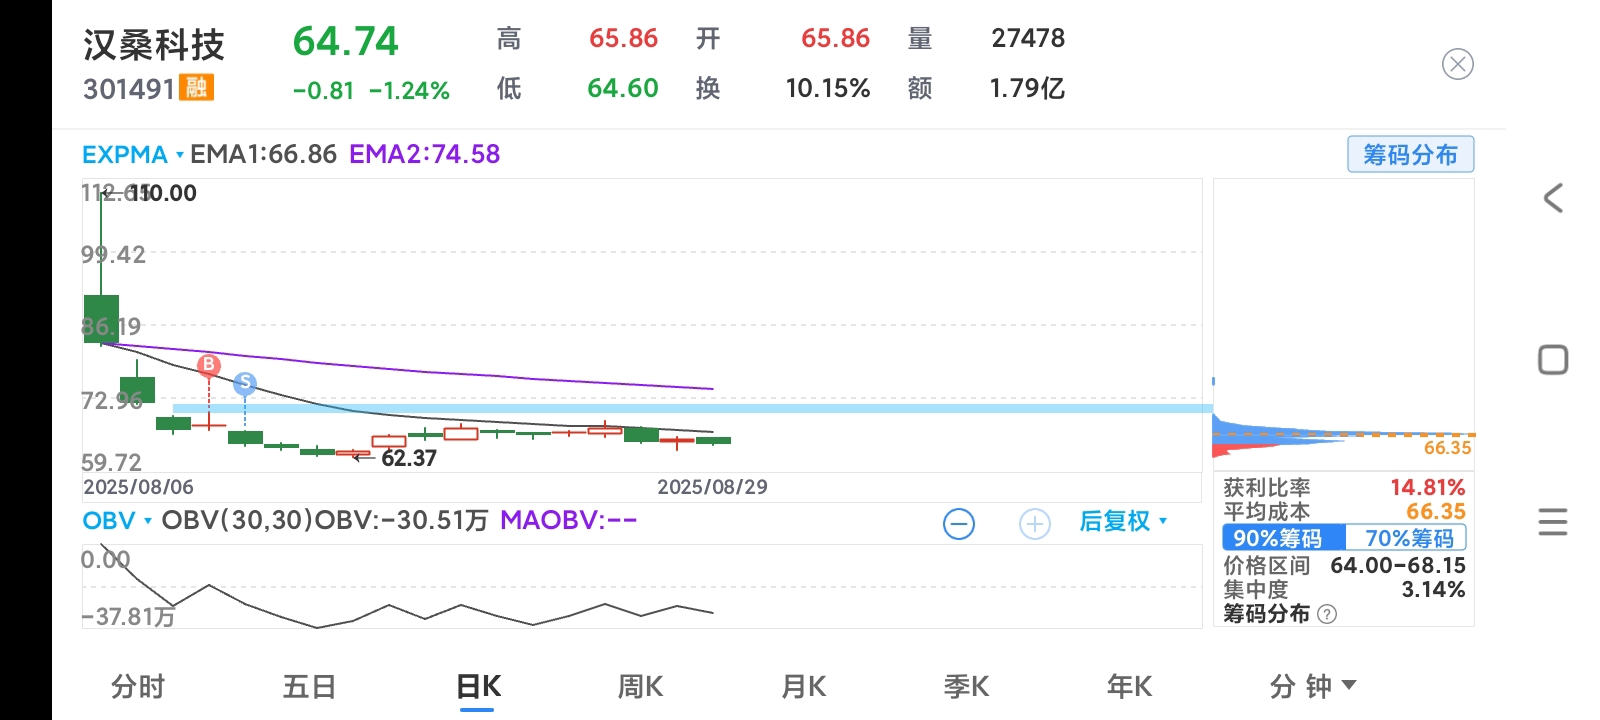The image size is (1600, 720).
Task: Switch to the 月K tab
Action: [803, 686]
